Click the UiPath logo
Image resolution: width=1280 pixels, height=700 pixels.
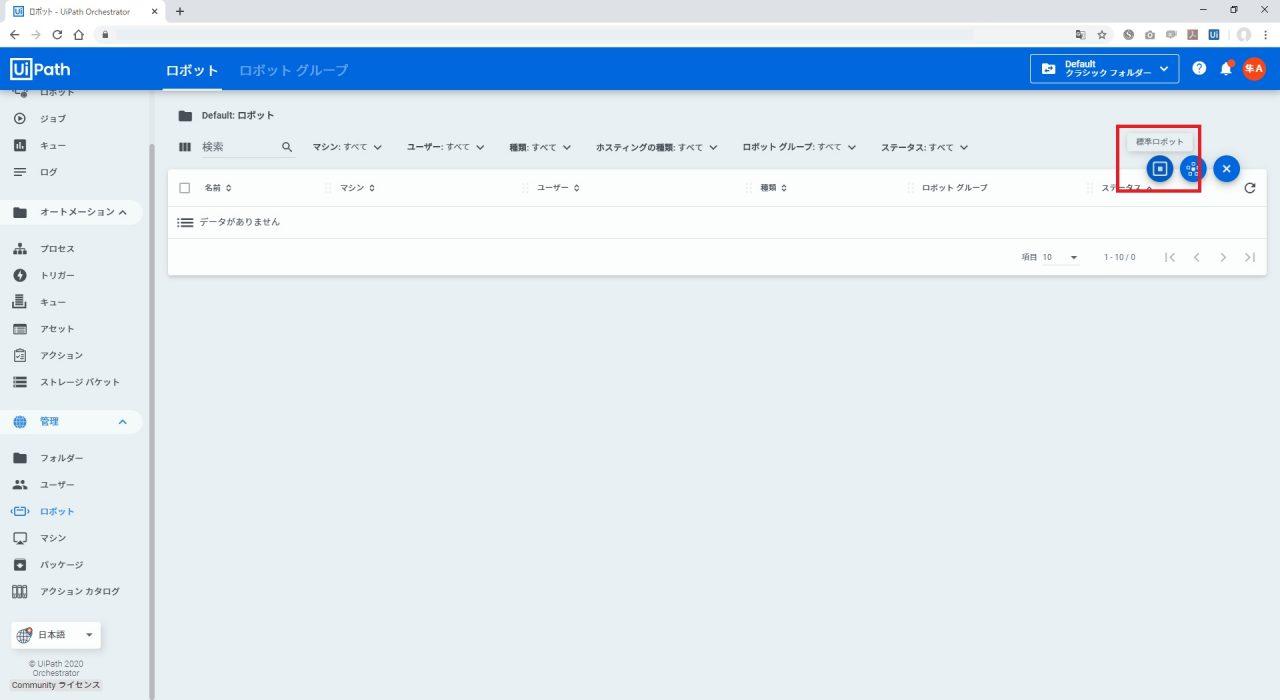40,69
